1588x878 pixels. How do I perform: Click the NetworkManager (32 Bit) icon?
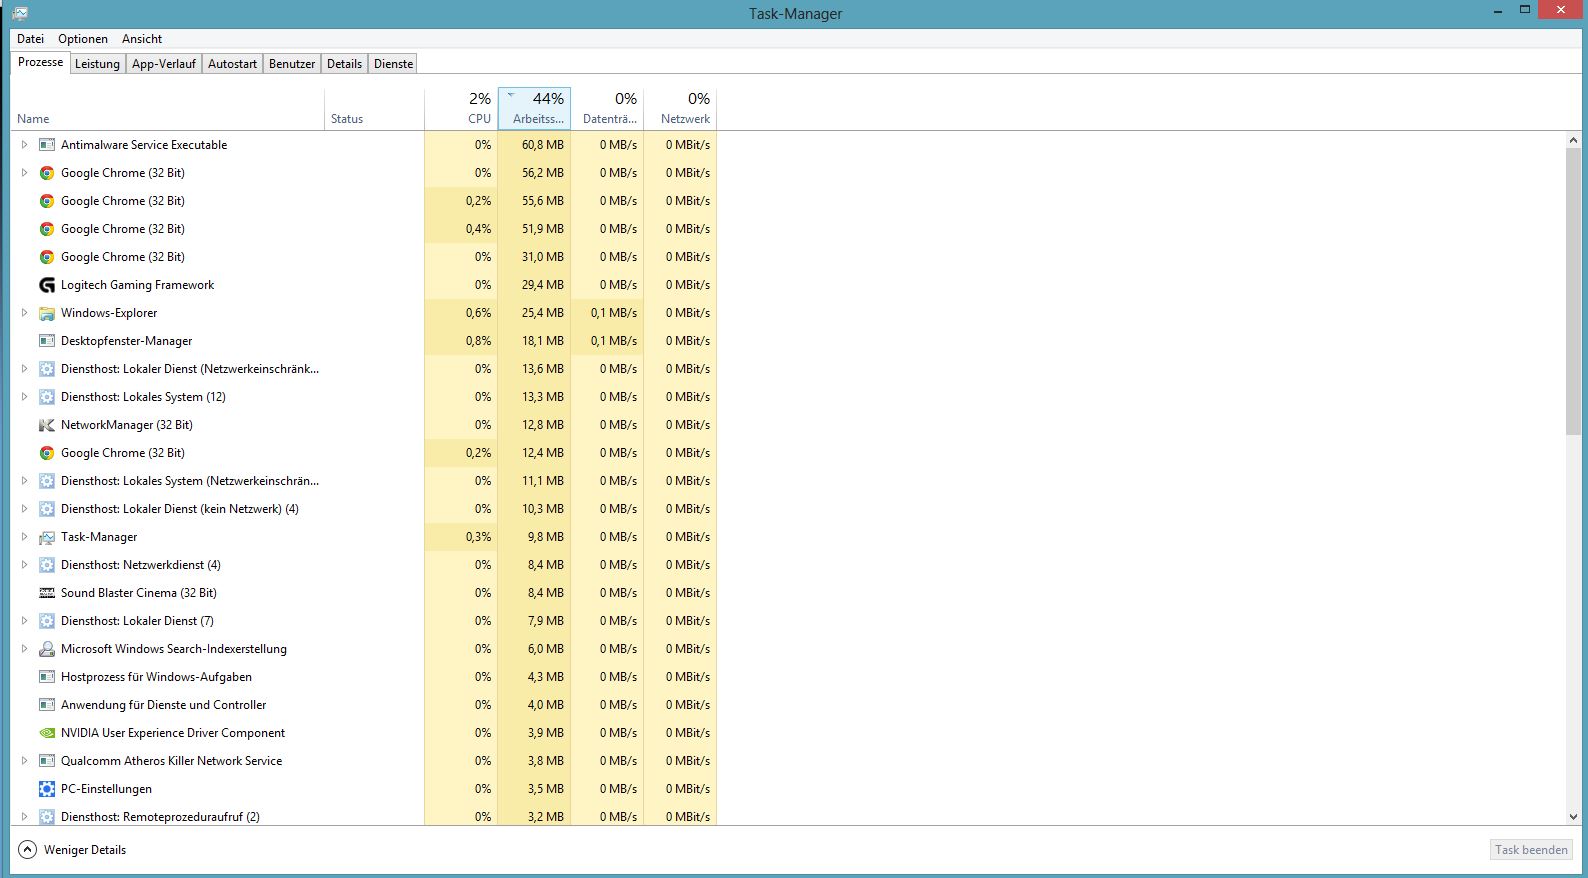click(x=46, y=425)
